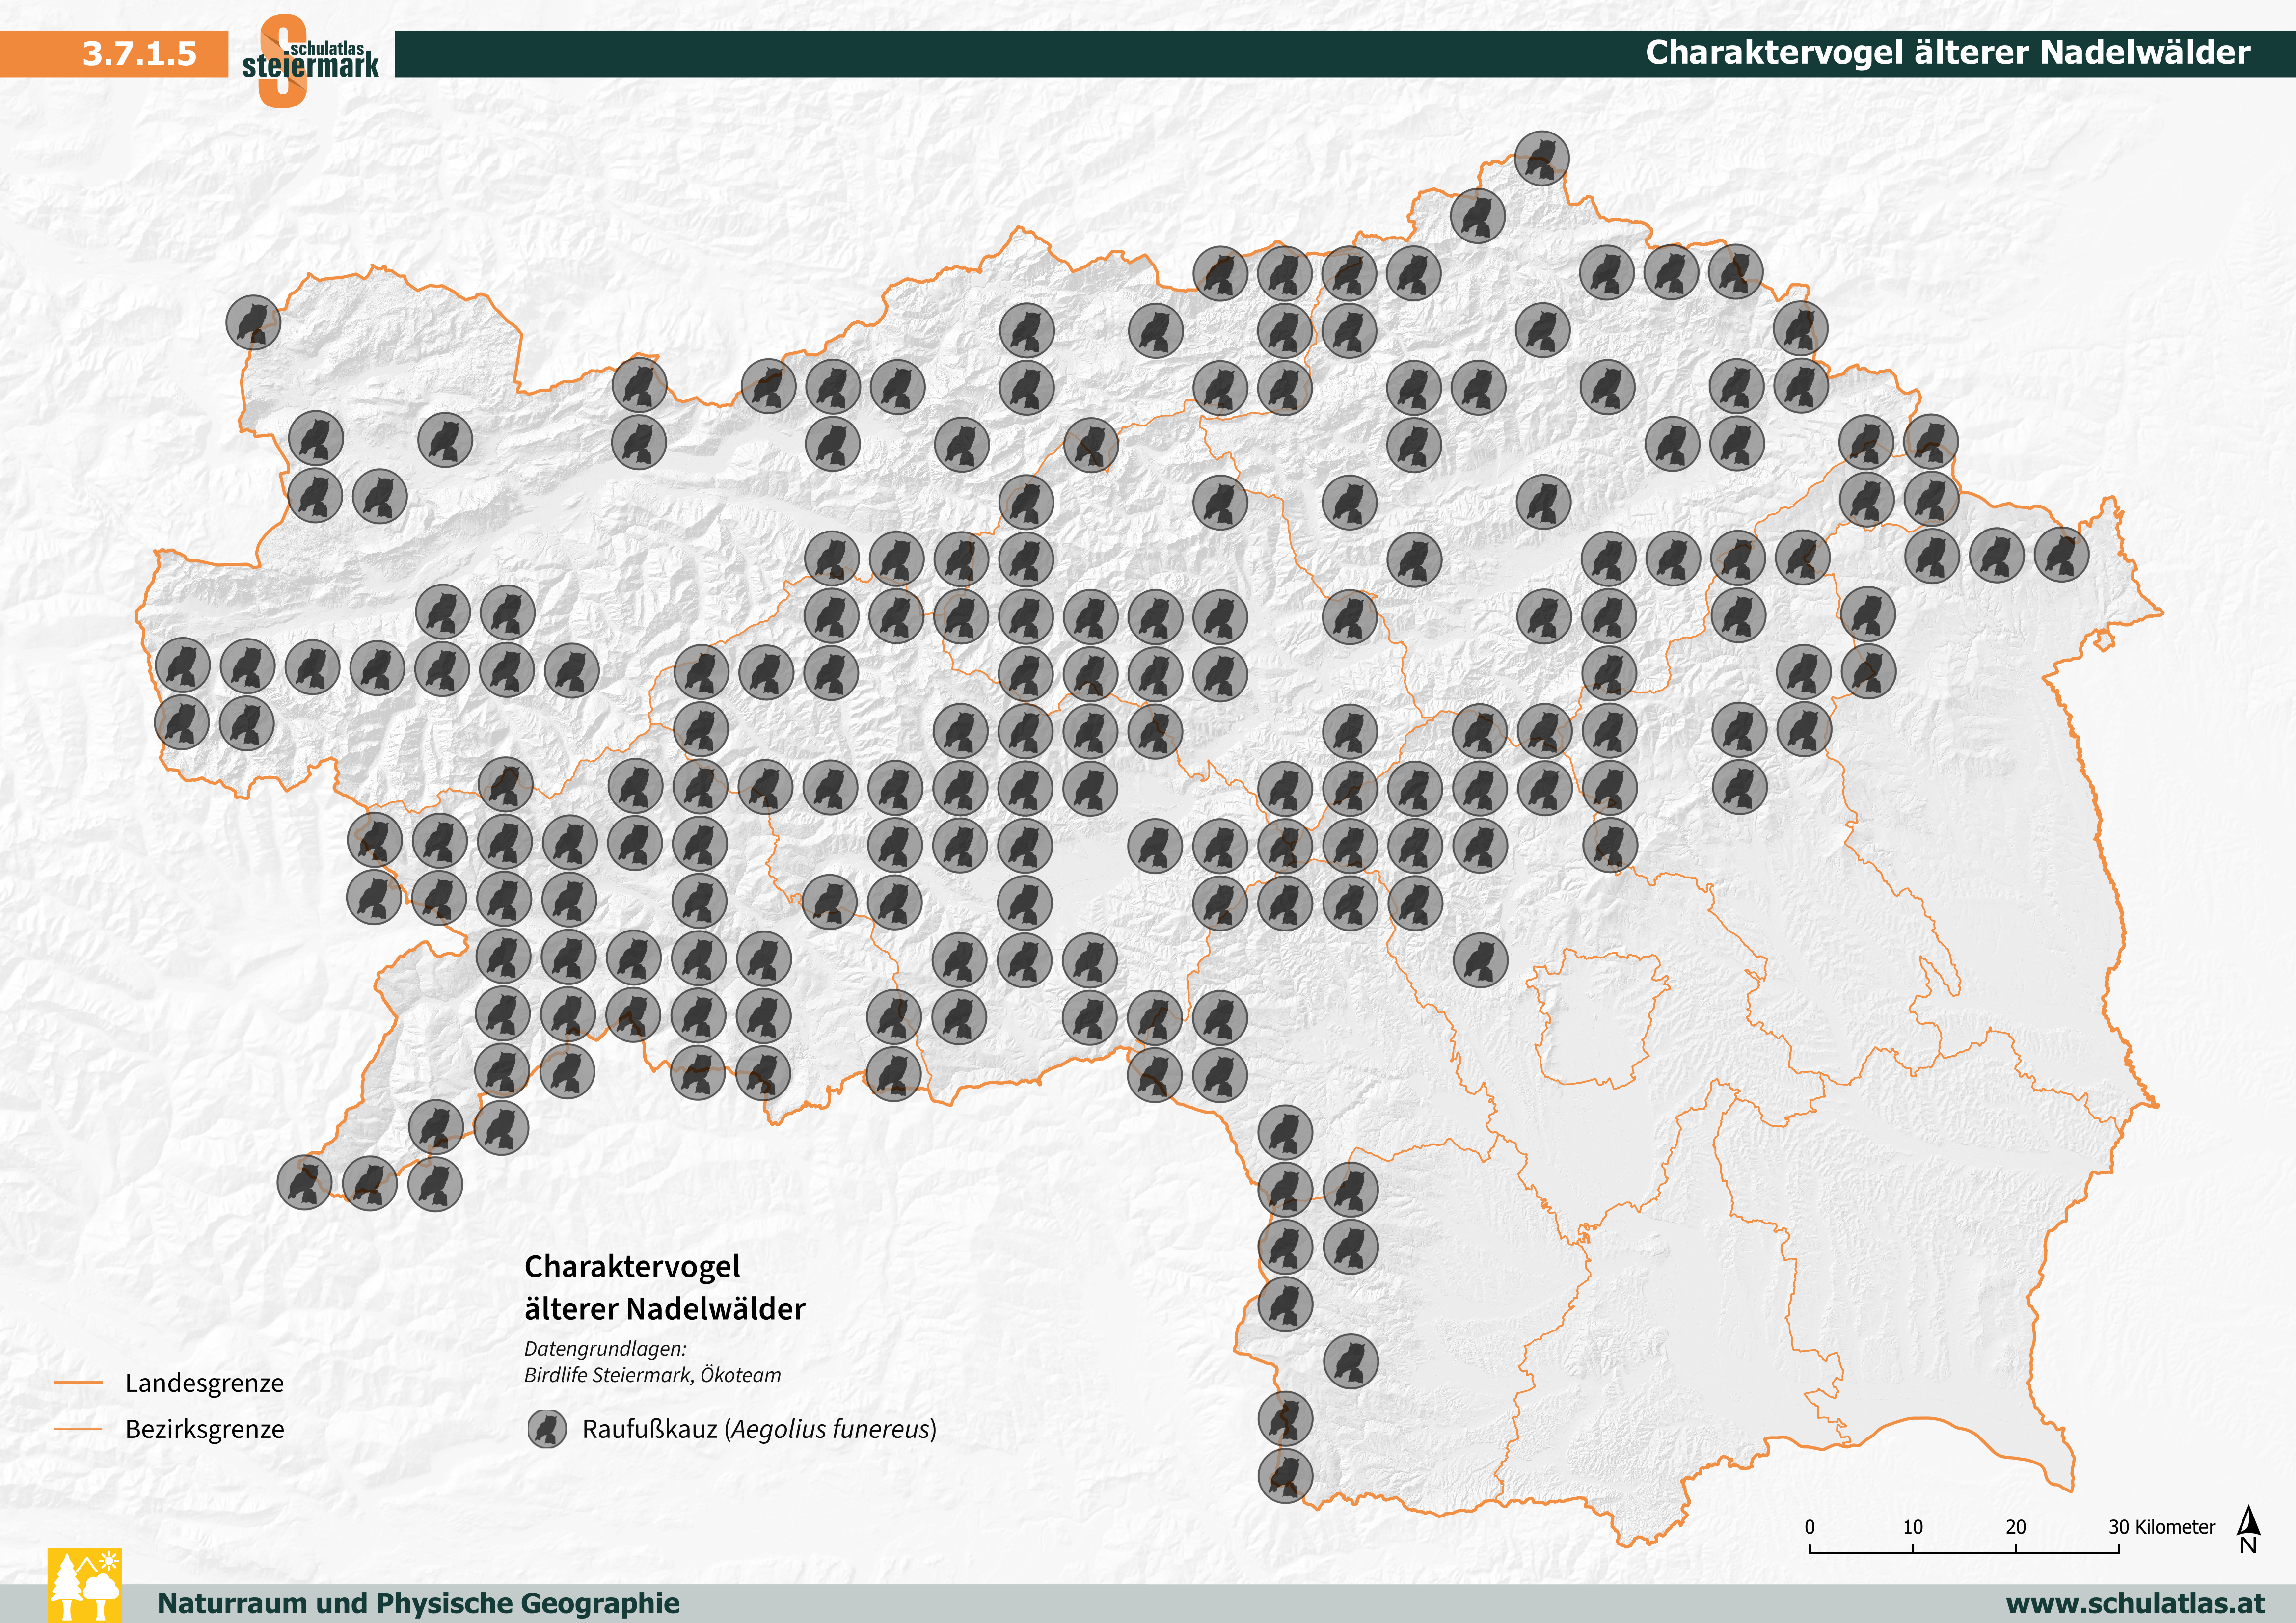Click the orange 3.7.1.5 number badge
Viewport: 2296px width, 1623px height.
pyautogui.click(x=139, y=53)
